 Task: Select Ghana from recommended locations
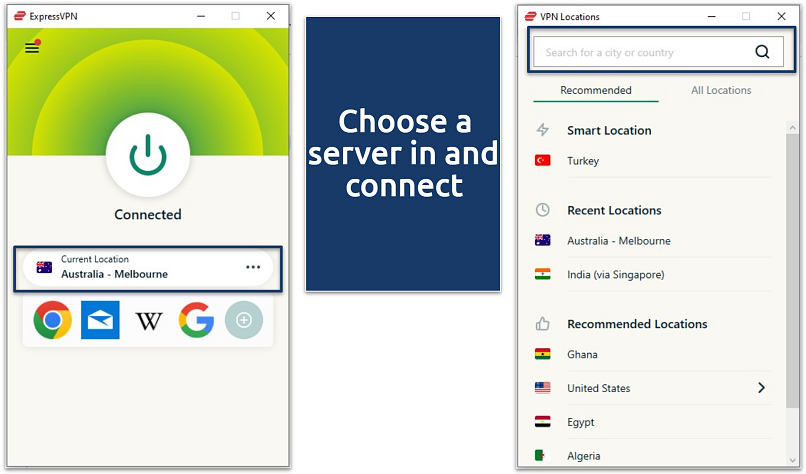(582, 354)
